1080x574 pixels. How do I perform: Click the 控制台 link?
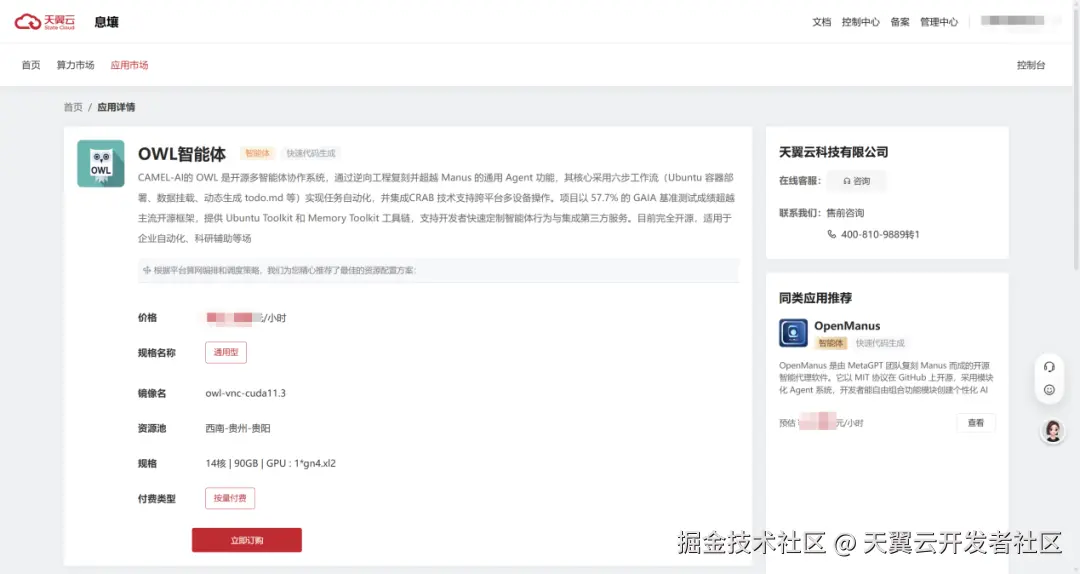pyautogui.click(x=1031, y=65)
